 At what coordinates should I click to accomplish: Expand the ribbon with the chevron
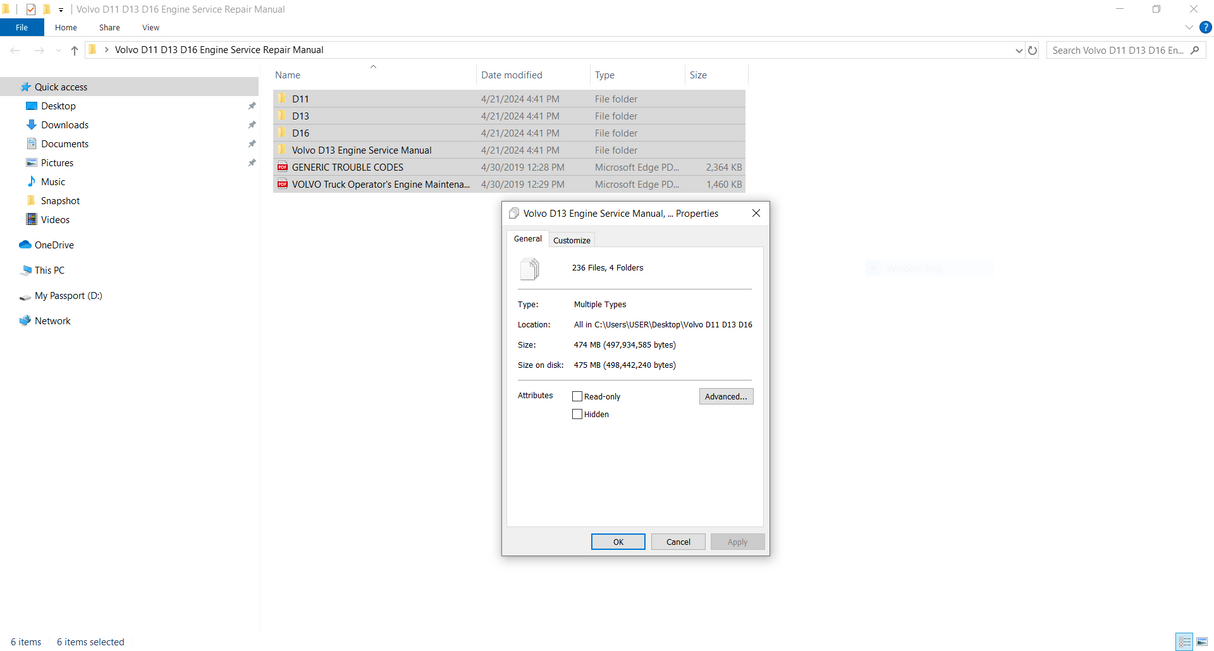tap(1190, 28)
